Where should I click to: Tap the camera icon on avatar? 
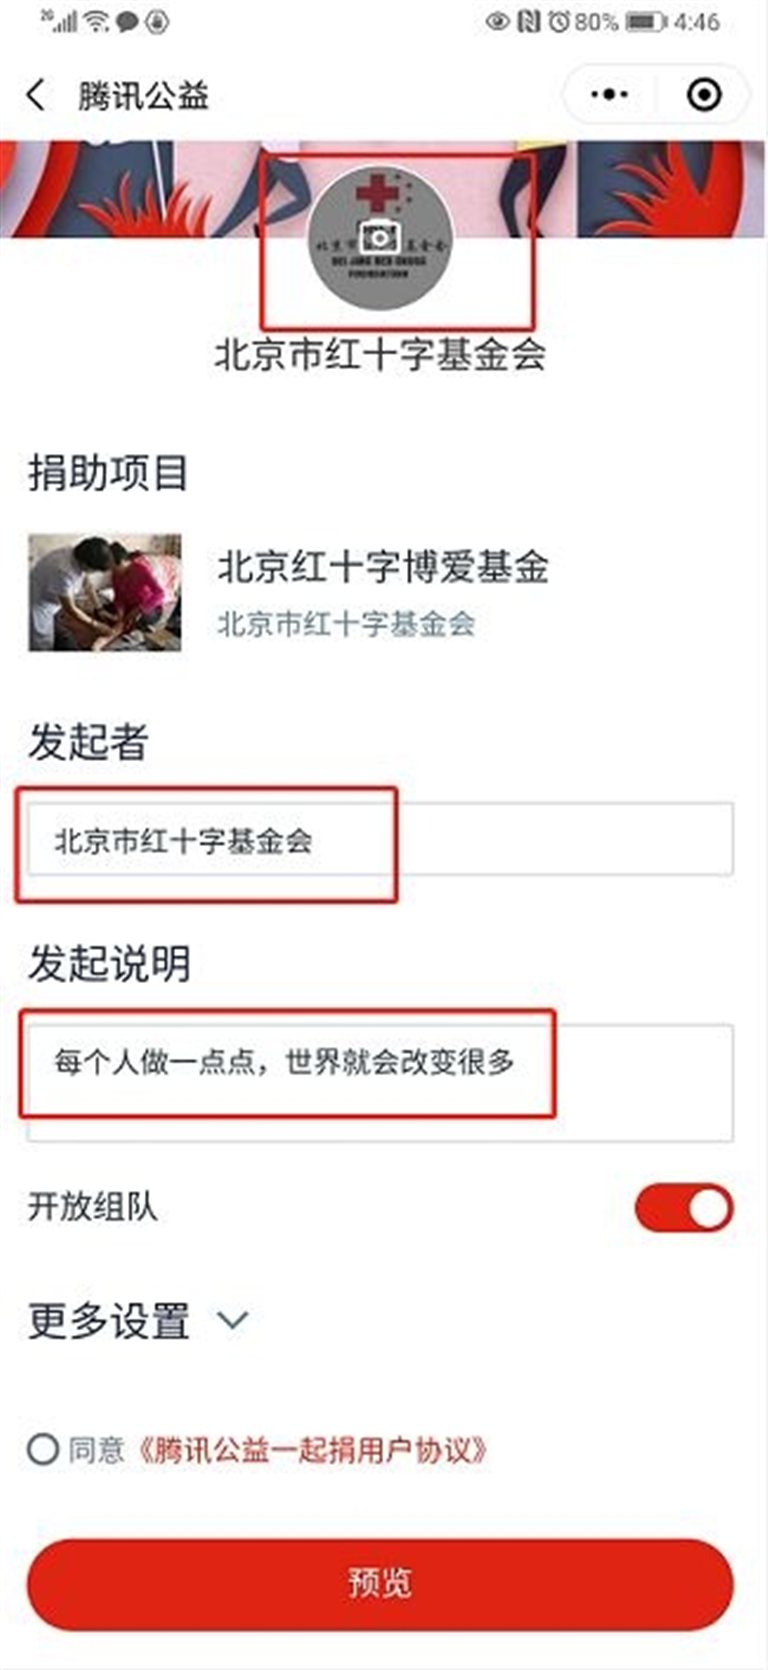pos(380,237)
